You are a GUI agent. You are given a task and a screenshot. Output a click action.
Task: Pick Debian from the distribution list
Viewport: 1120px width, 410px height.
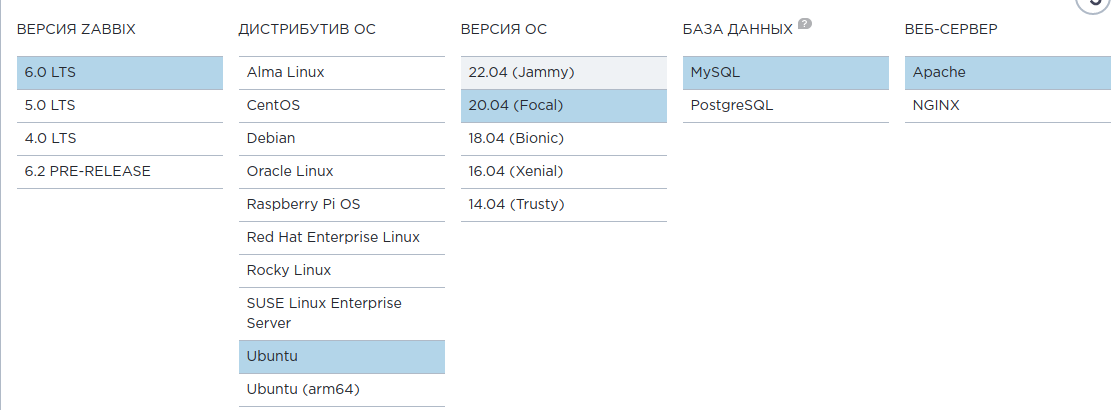[x=342, y=139]
